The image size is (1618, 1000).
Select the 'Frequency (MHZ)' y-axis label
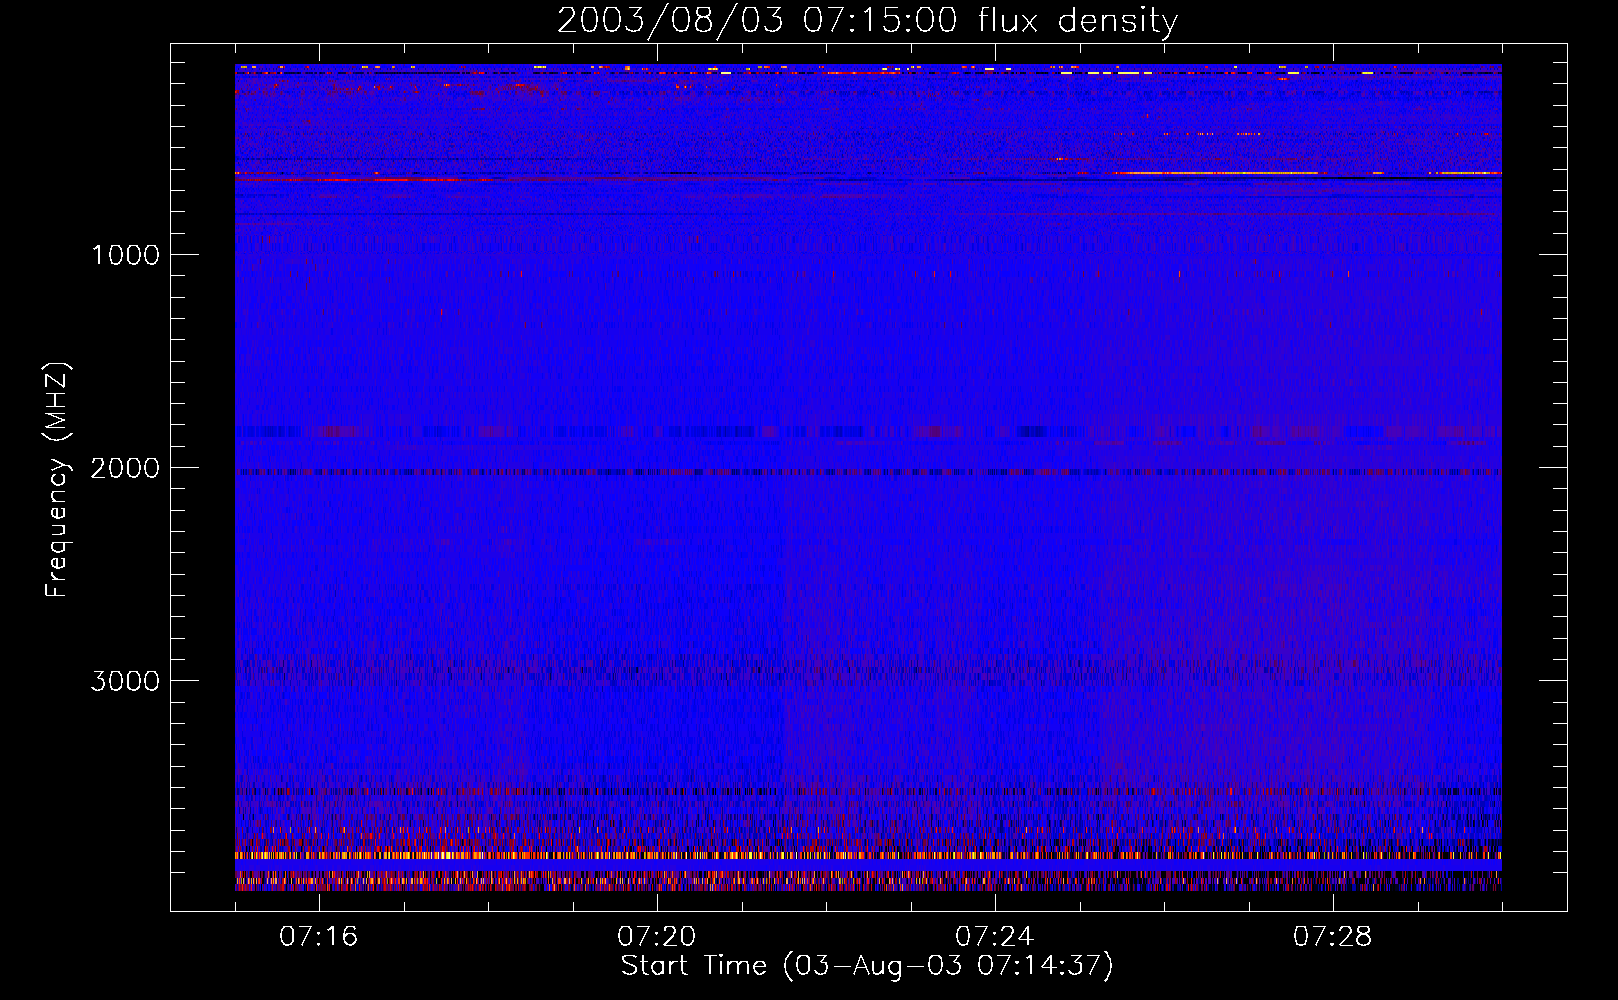coord(56,480)
